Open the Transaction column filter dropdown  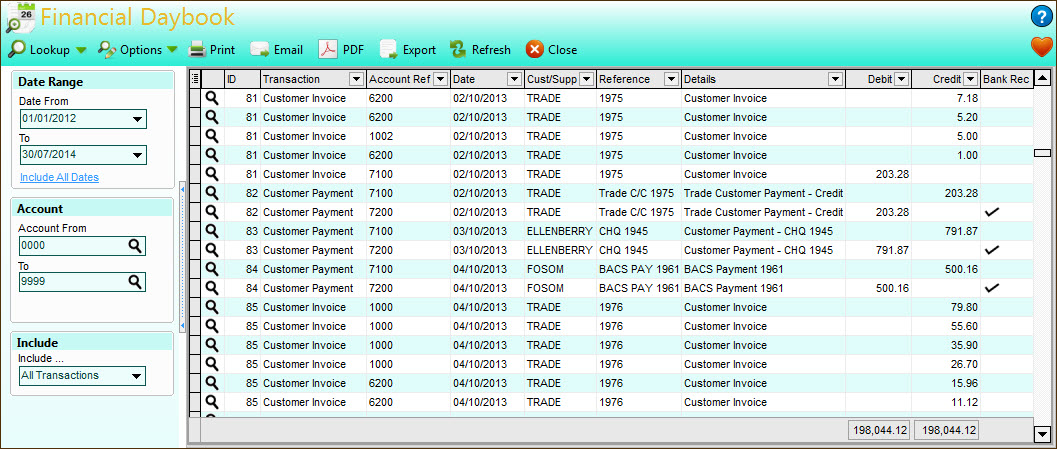355,79
